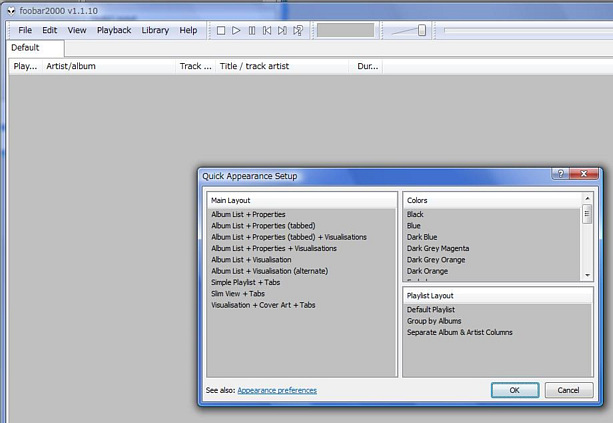The width and height of the screenshot is (613, 423).
Task: Select Album List + Visualisation layout
Action: pyautogui.click(x=251, y=260)
